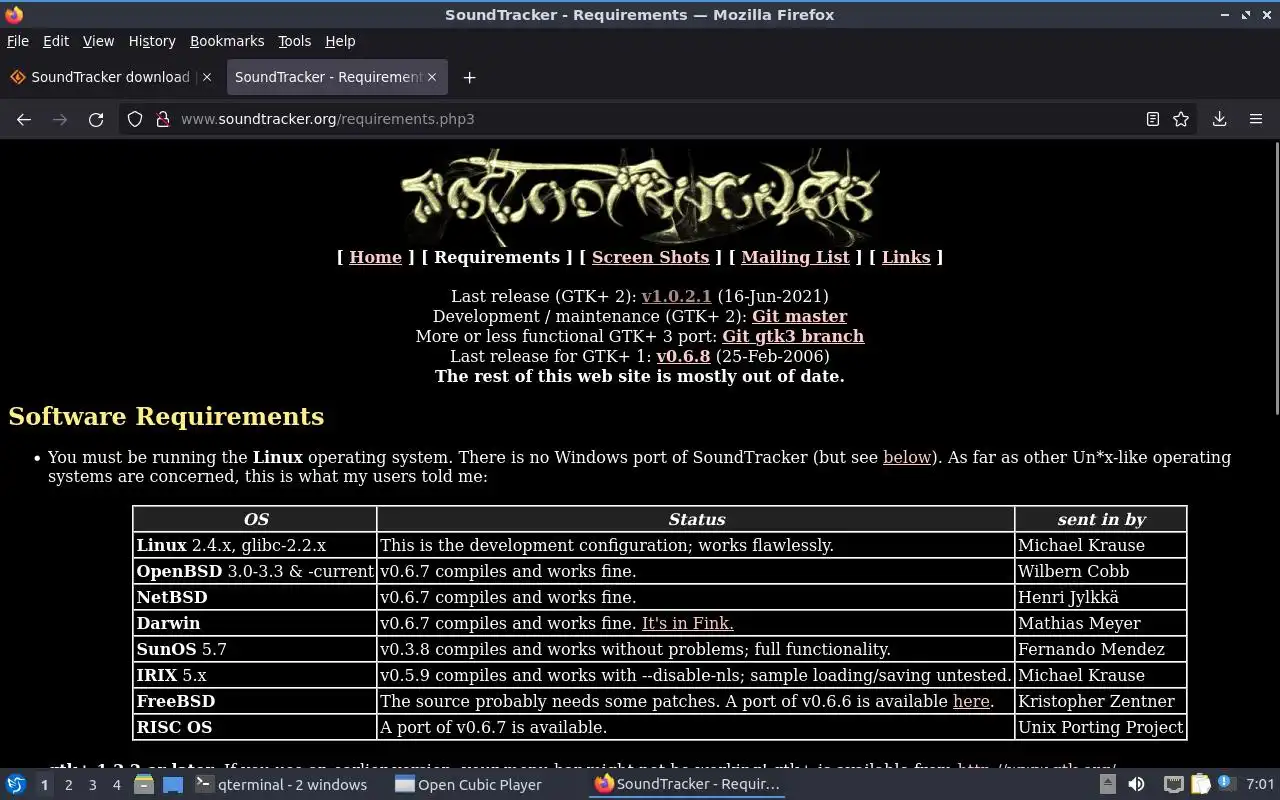Open the file manager icon in taskbar
This screenshot has width=1280, height=800.
coord(143,784)
